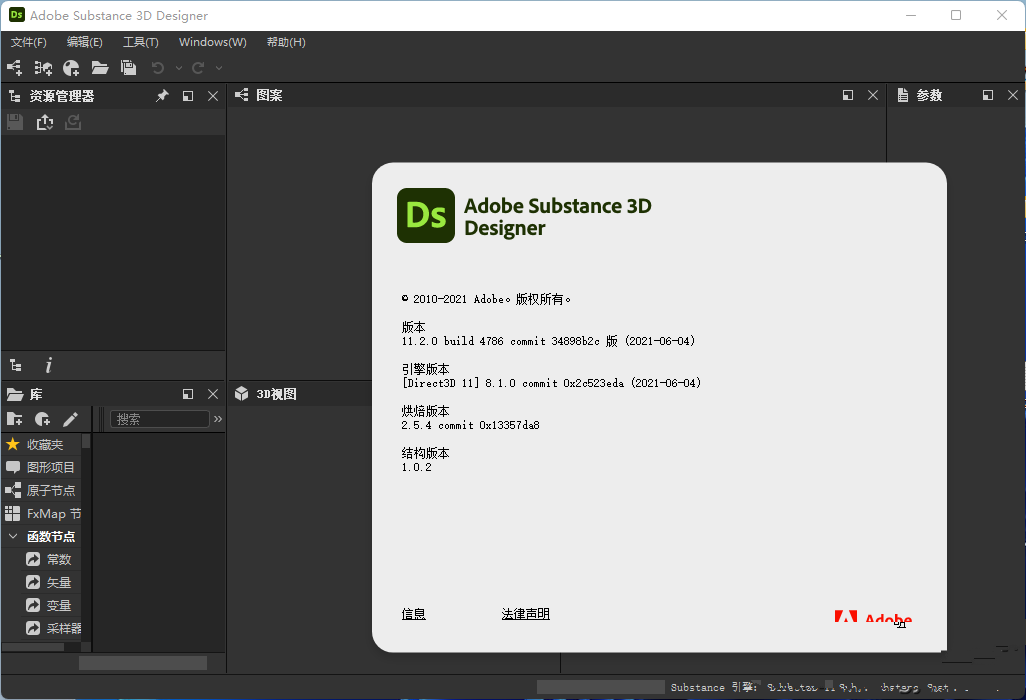The height and width of the screenshot is (700, 1026).
Task: Click the save all packages icon
Action: (128, 67)
